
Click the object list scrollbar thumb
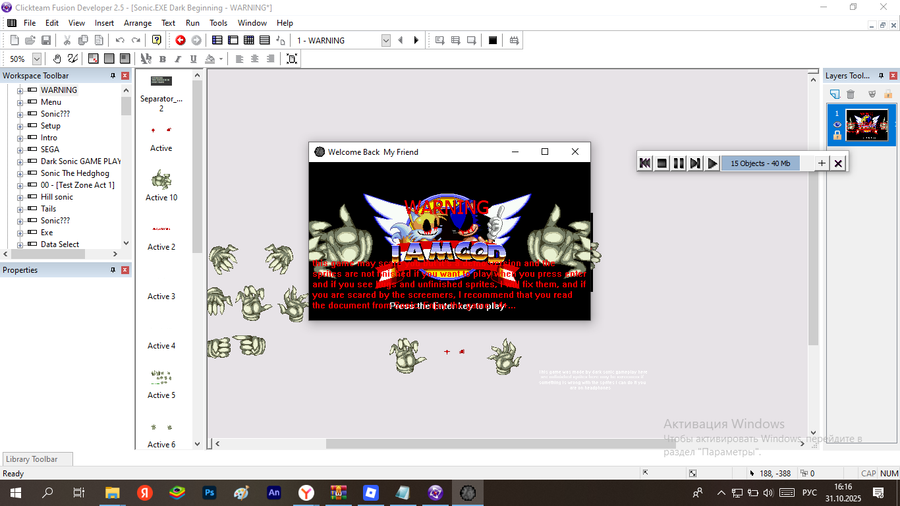pos(197,166)
